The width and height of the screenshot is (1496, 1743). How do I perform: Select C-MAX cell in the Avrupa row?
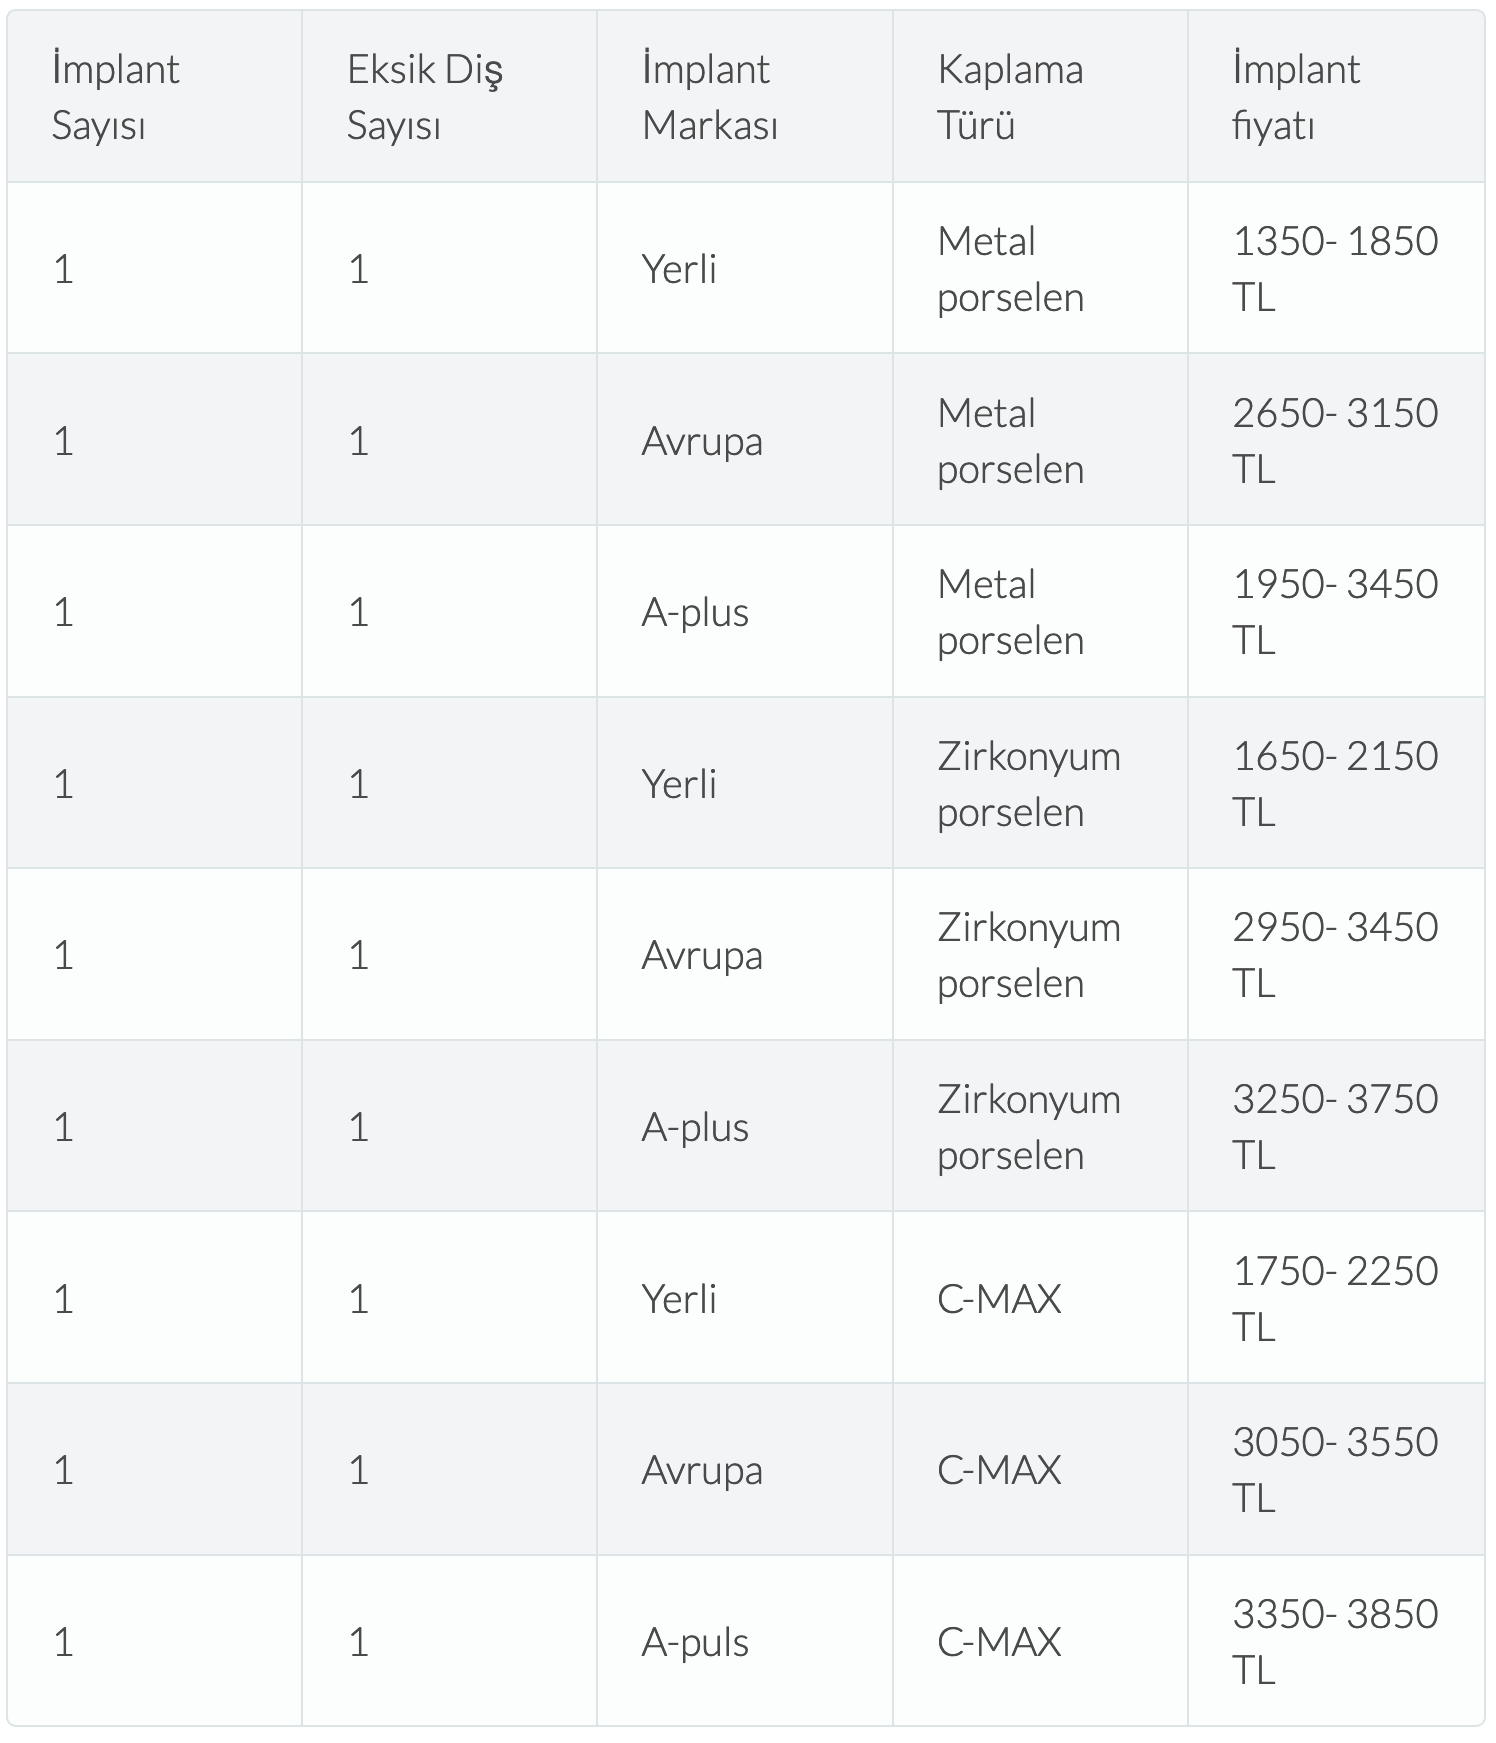click(x=999, y=1470)
